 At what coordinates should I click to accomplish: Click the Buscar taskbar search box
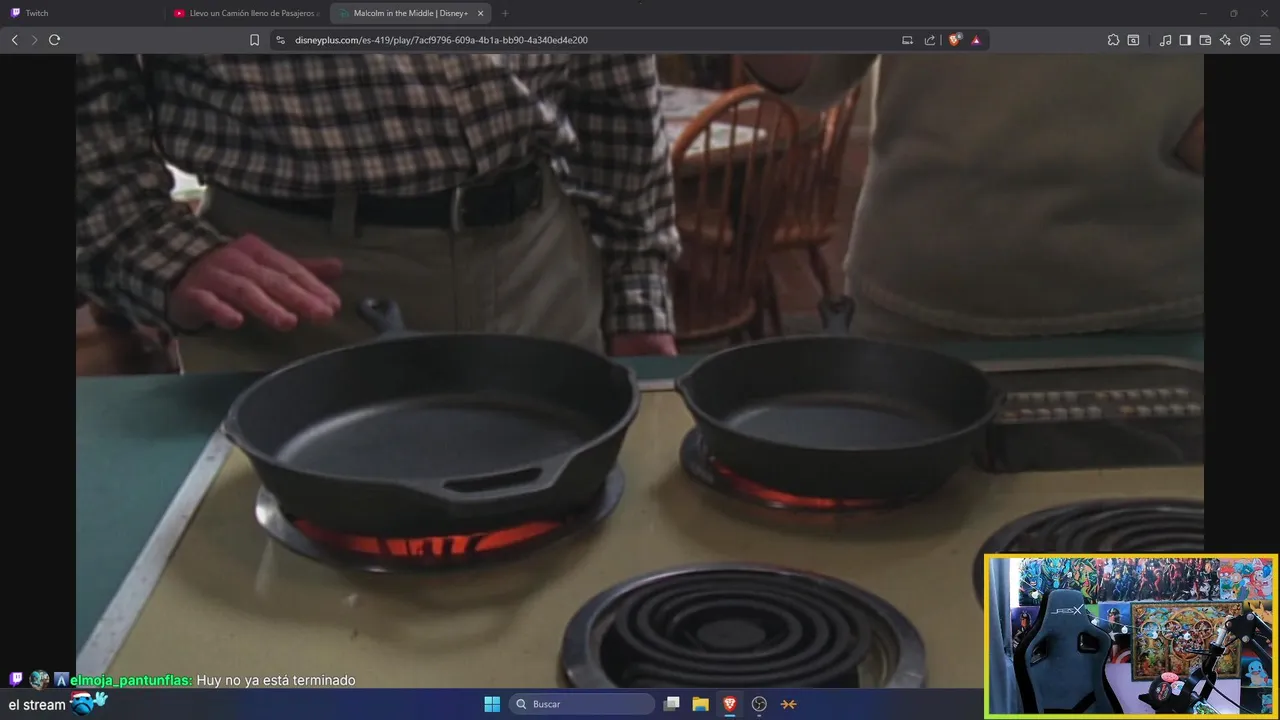point(582,704)
